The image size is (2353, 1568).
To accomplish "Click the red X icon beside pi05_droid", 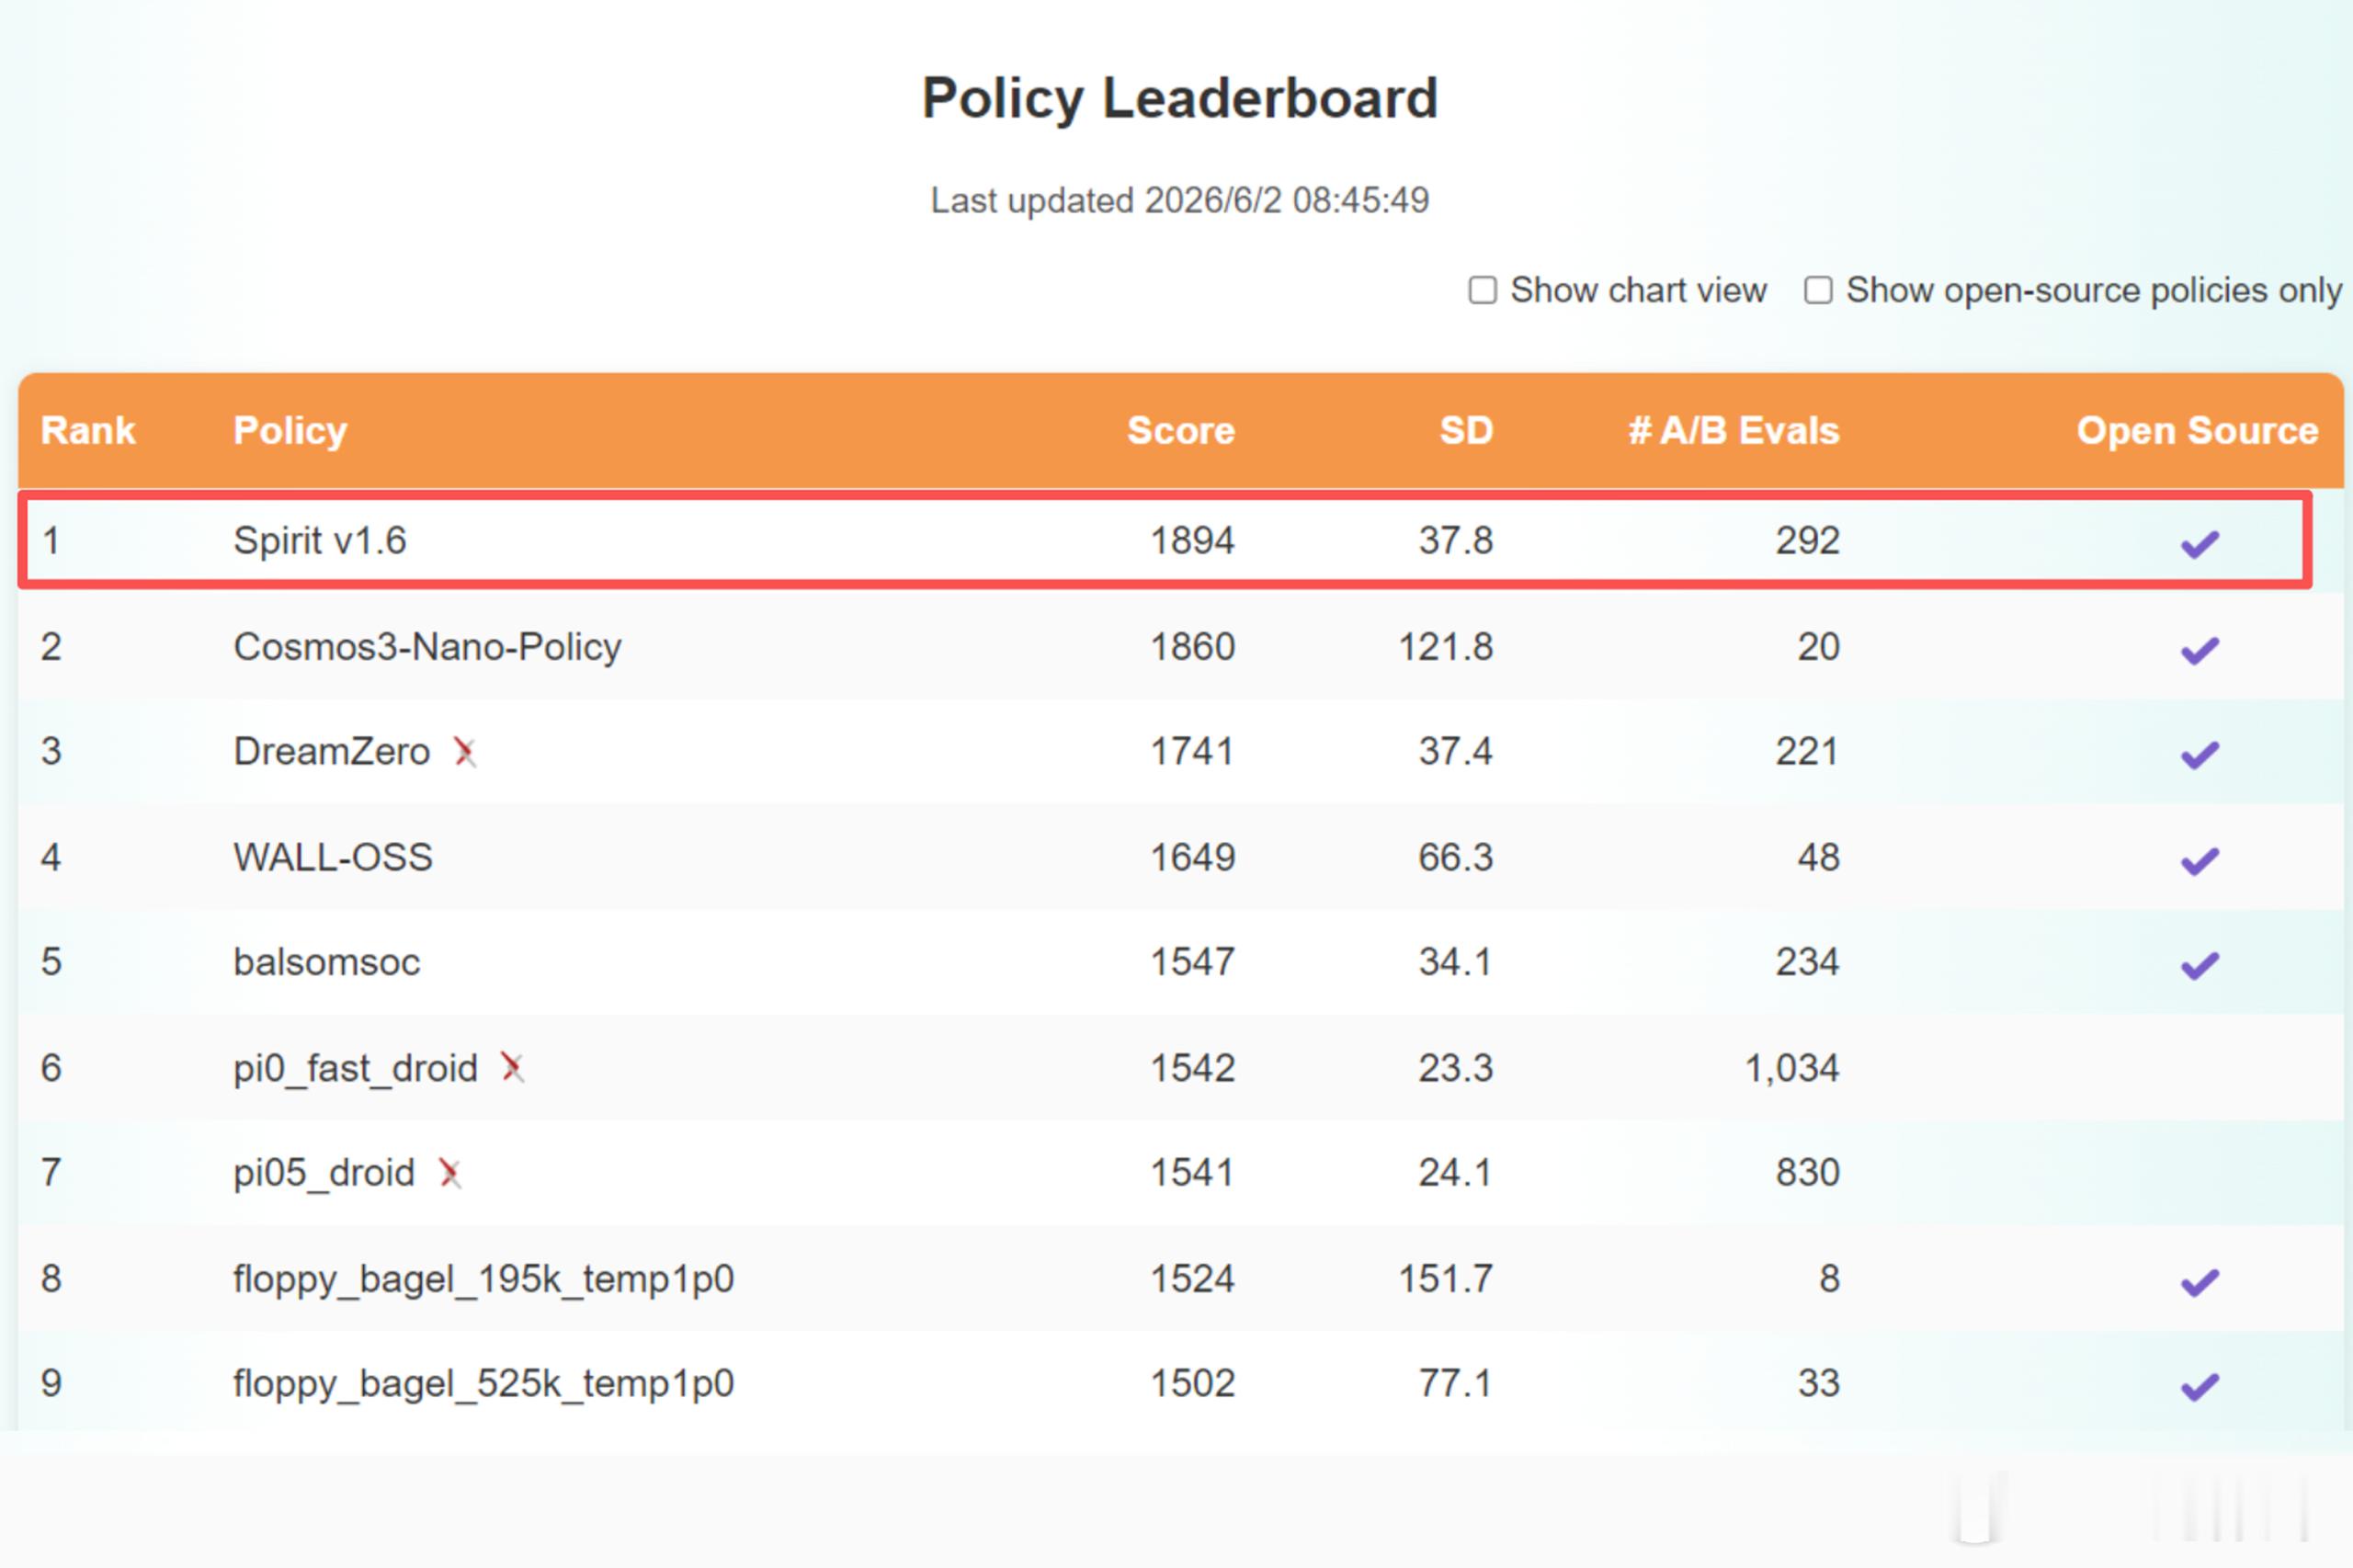I will point(450,1173).
